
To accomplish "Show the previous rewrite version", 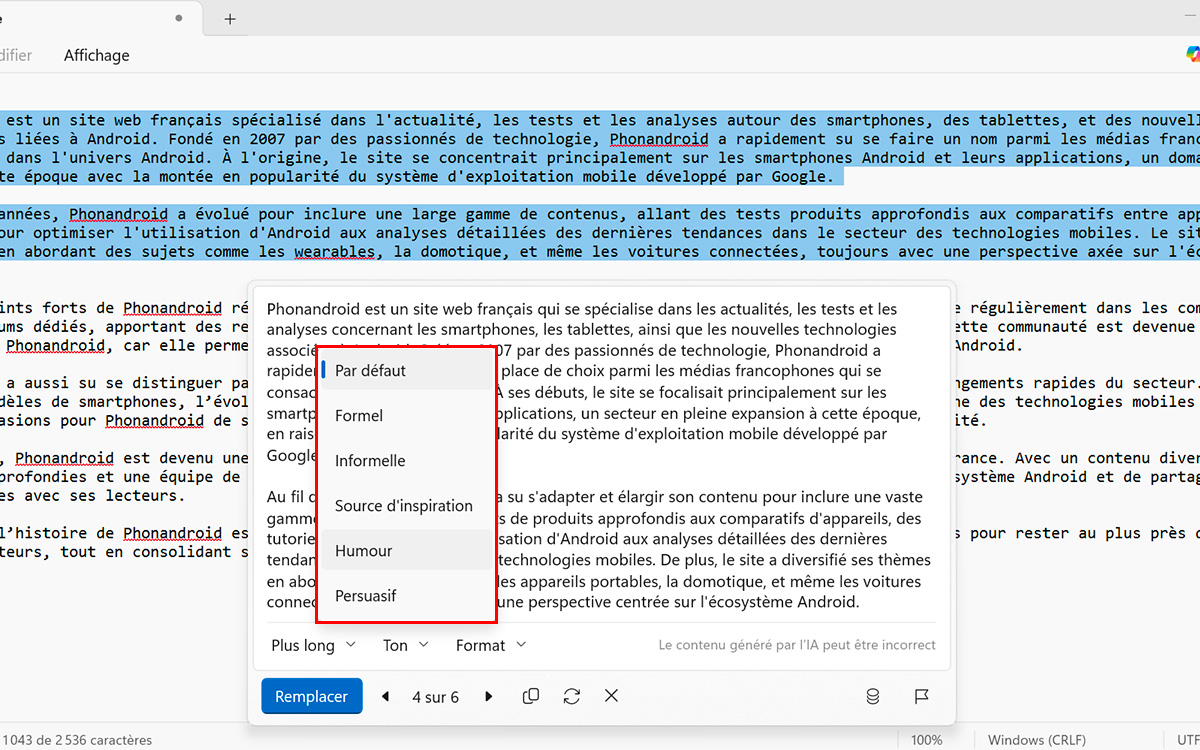I will click(x=386, y=697).
